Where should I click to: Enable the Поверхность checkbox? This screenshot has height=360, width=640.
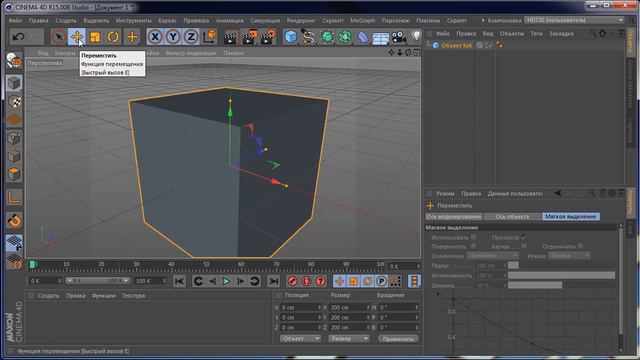[x=473, y=246]
